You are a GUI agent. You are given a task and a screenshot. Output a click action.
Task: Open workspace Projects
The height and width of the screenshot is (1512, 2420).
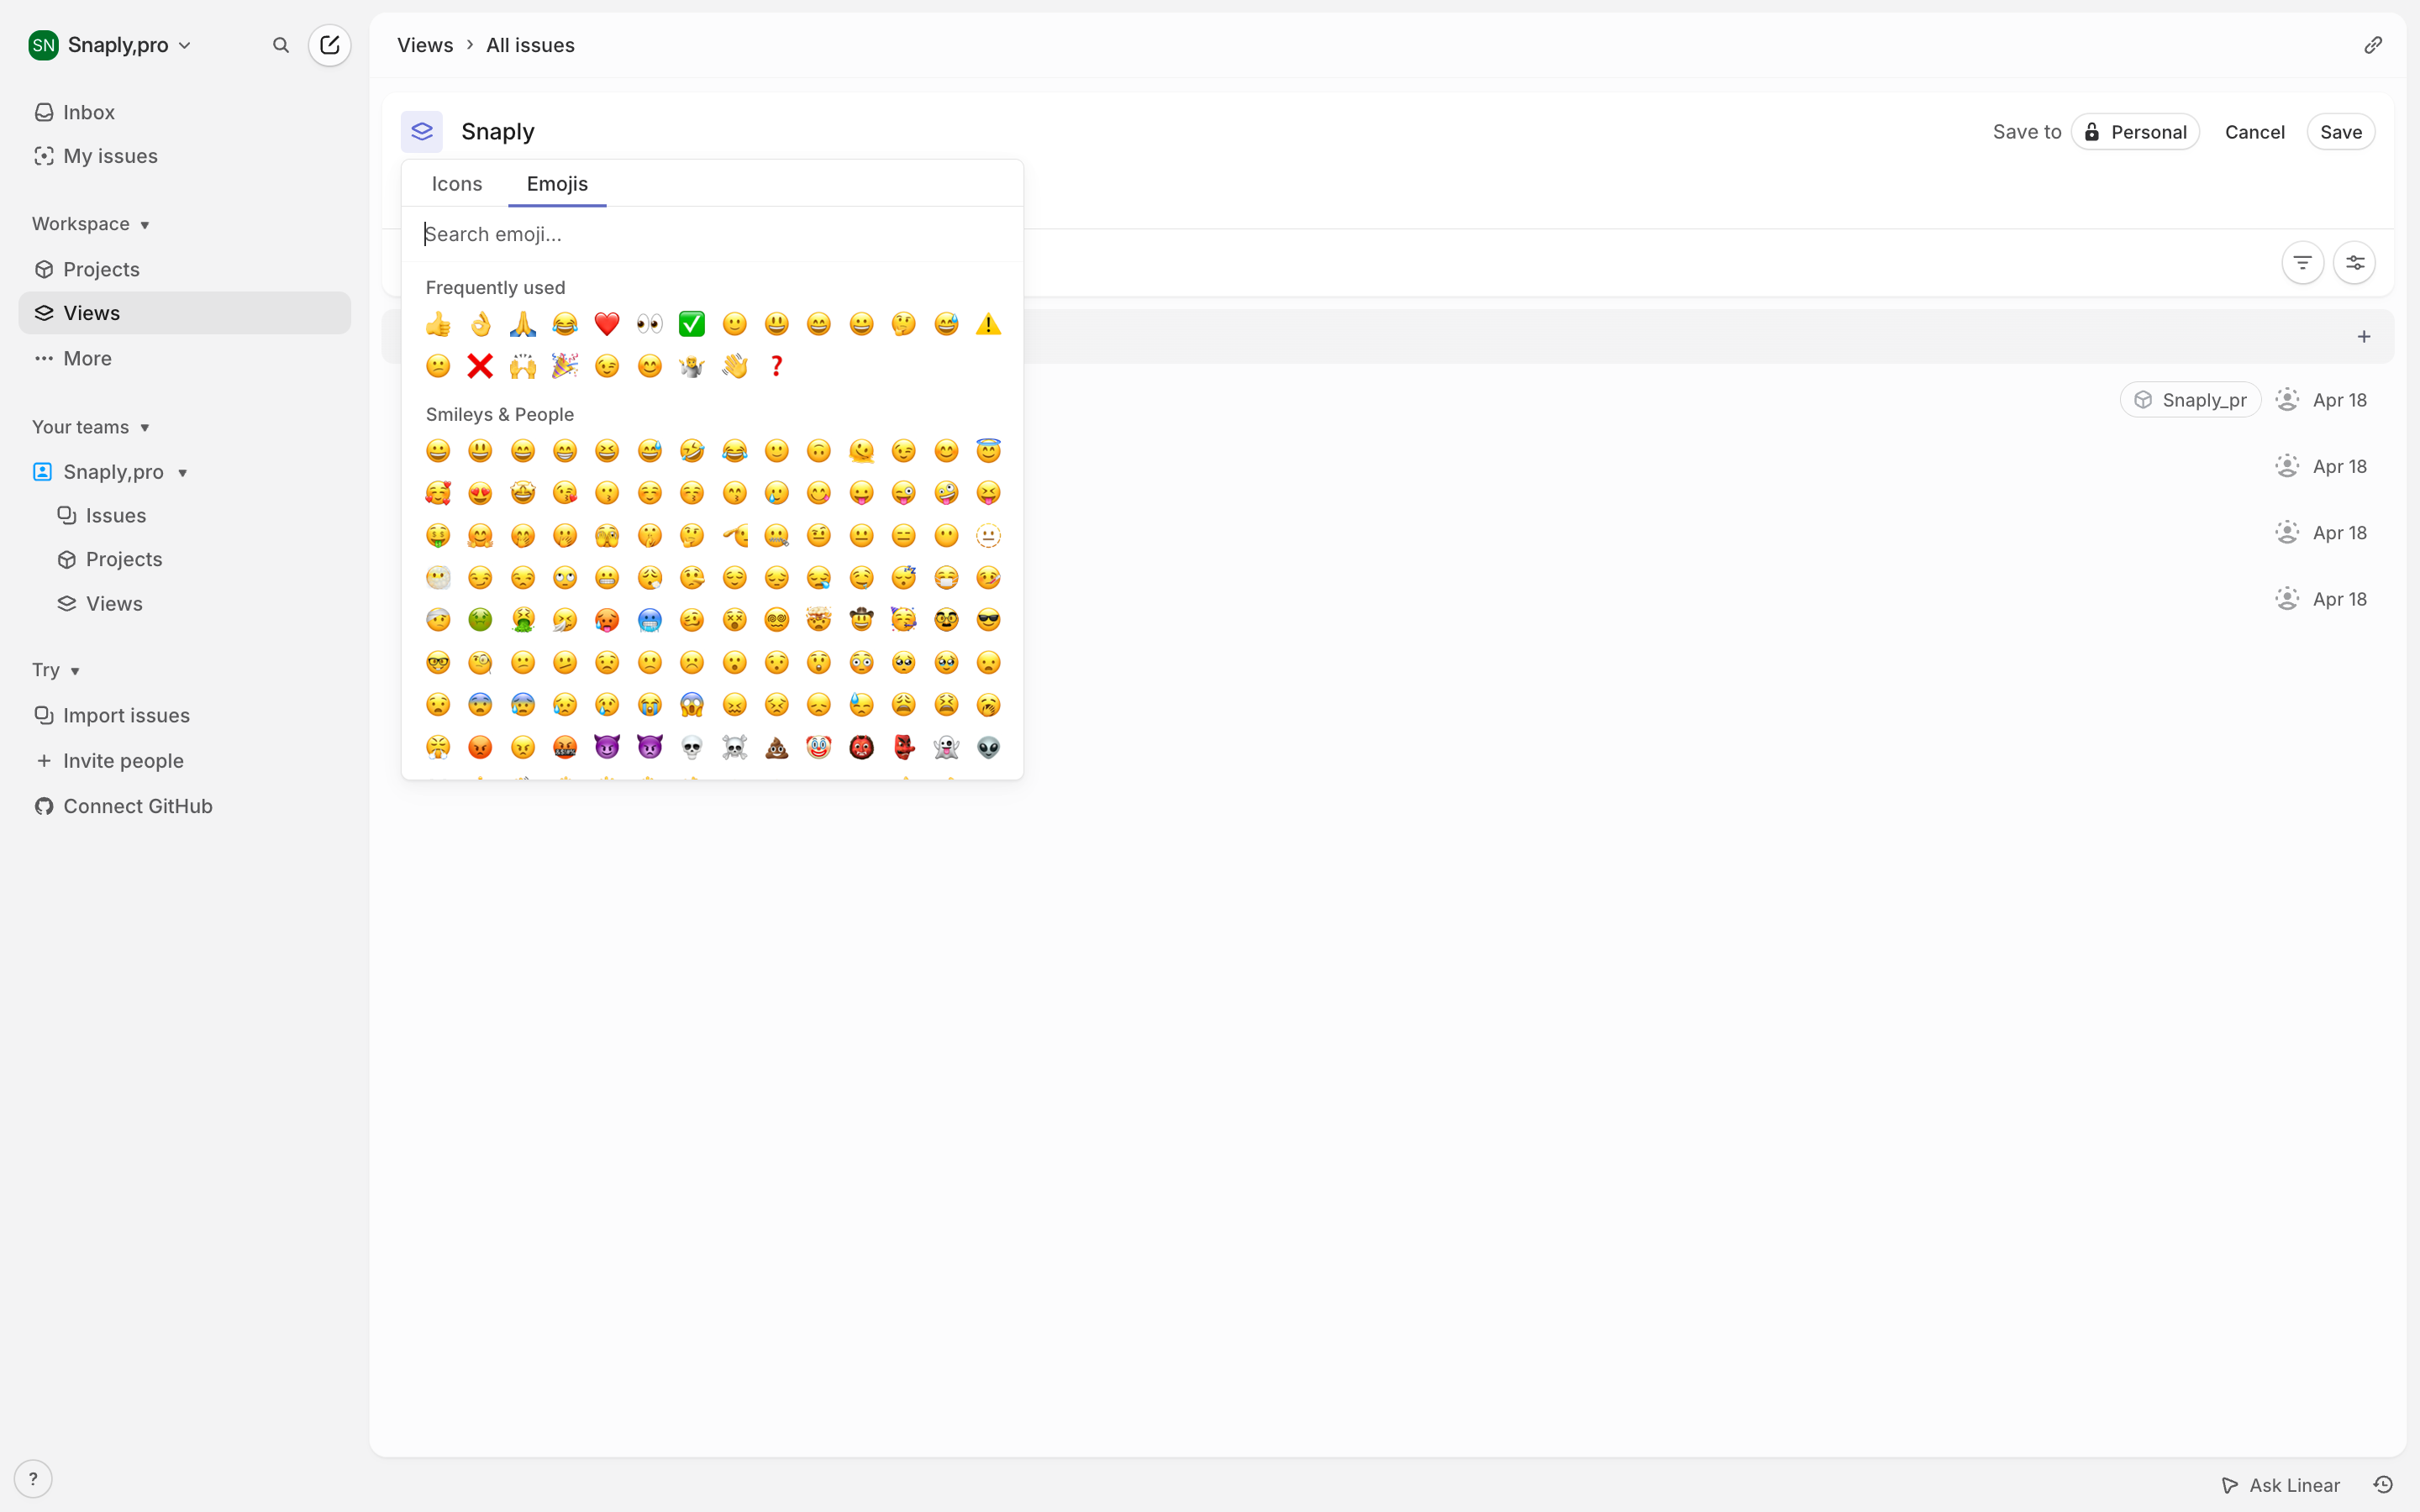[185, 269]
